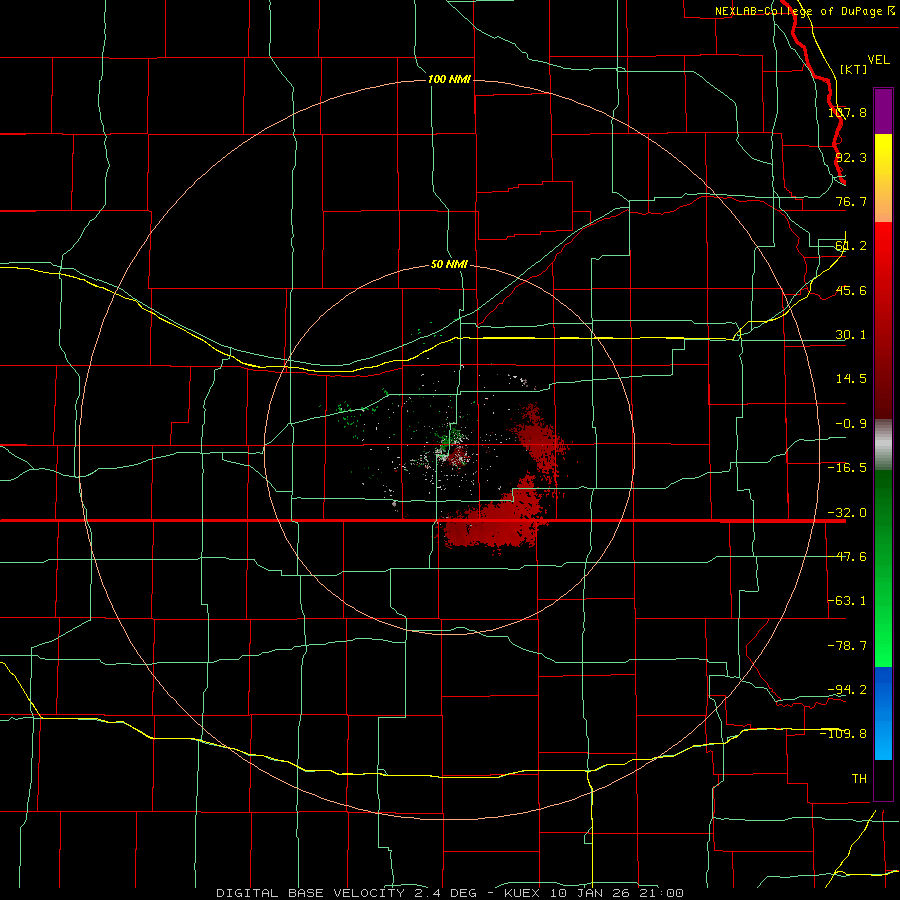
Task: Select the -0.9 scale label
Action: coord(851,424)
